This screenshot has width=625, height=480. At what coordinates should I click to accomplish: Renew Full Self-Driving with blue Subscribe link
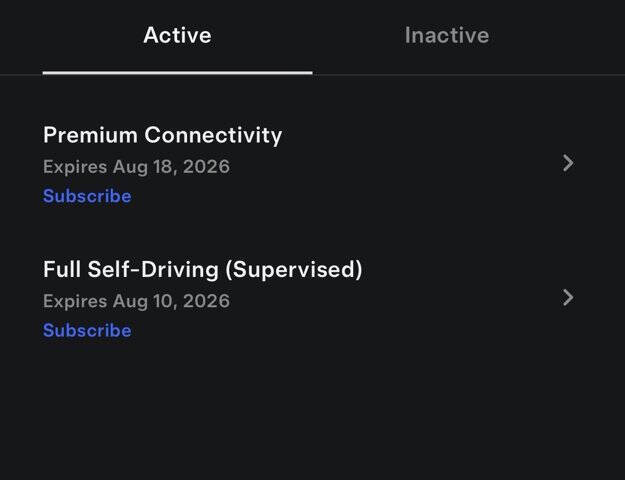(x=87, y=330)
